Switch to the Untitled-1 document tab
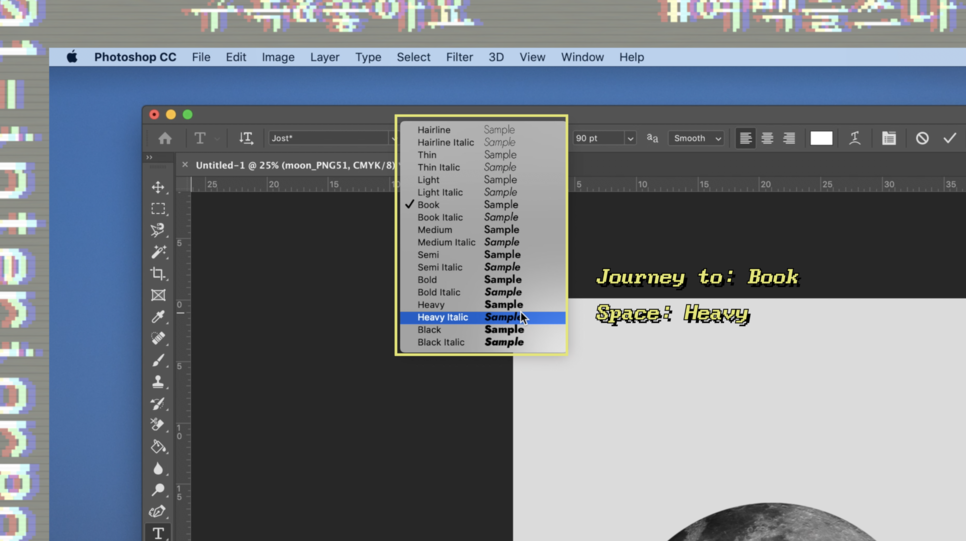Image resolution: width=966 pixels, height=541 pixels. click(294, 165)
